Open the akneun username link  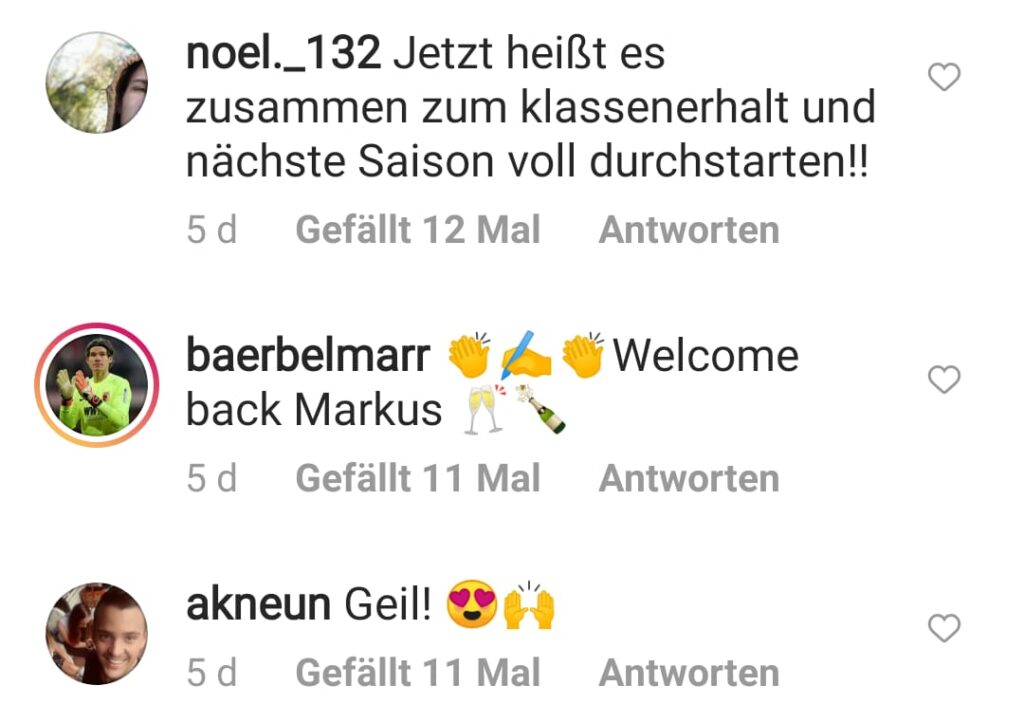[258, 605]
